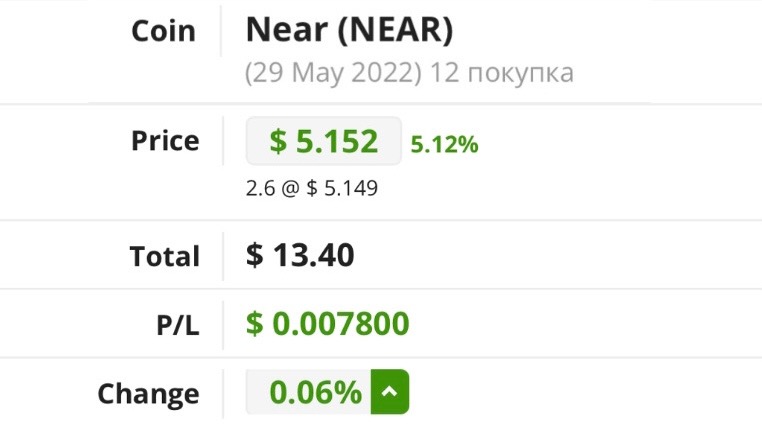Select the $ 5.152 price box
Viewport: 762px width, 424px height.
coord(324,141)
